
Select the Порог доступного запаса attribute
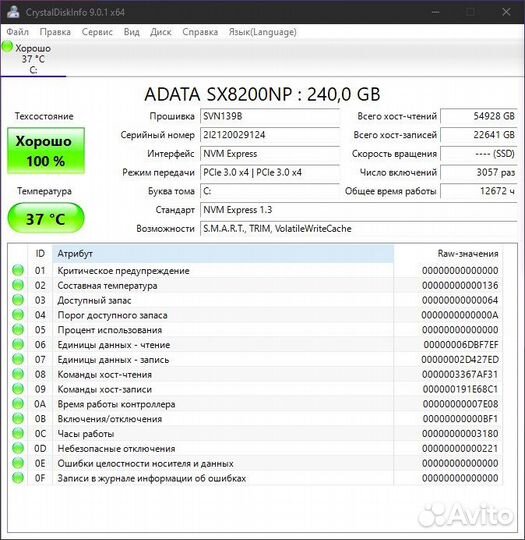pos(112,315)
